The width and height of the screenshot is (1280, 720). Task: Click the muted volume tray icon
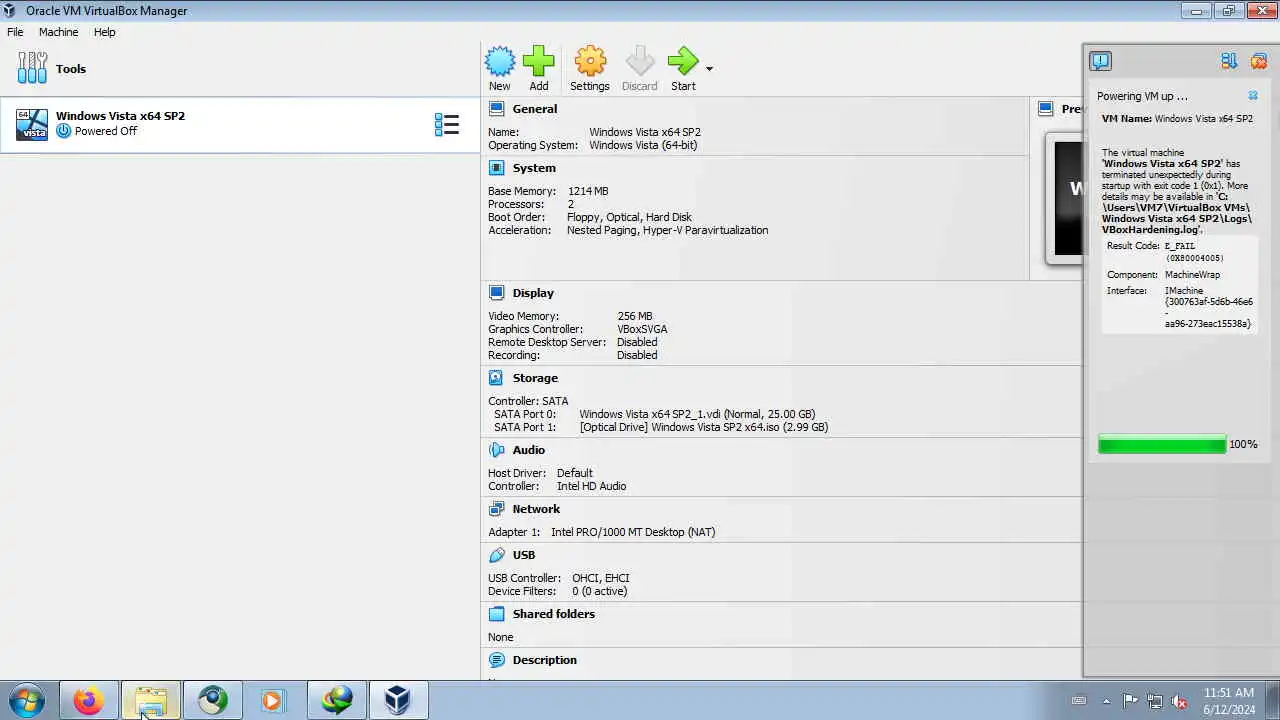pyautogui.click(x=1180, y=701)
